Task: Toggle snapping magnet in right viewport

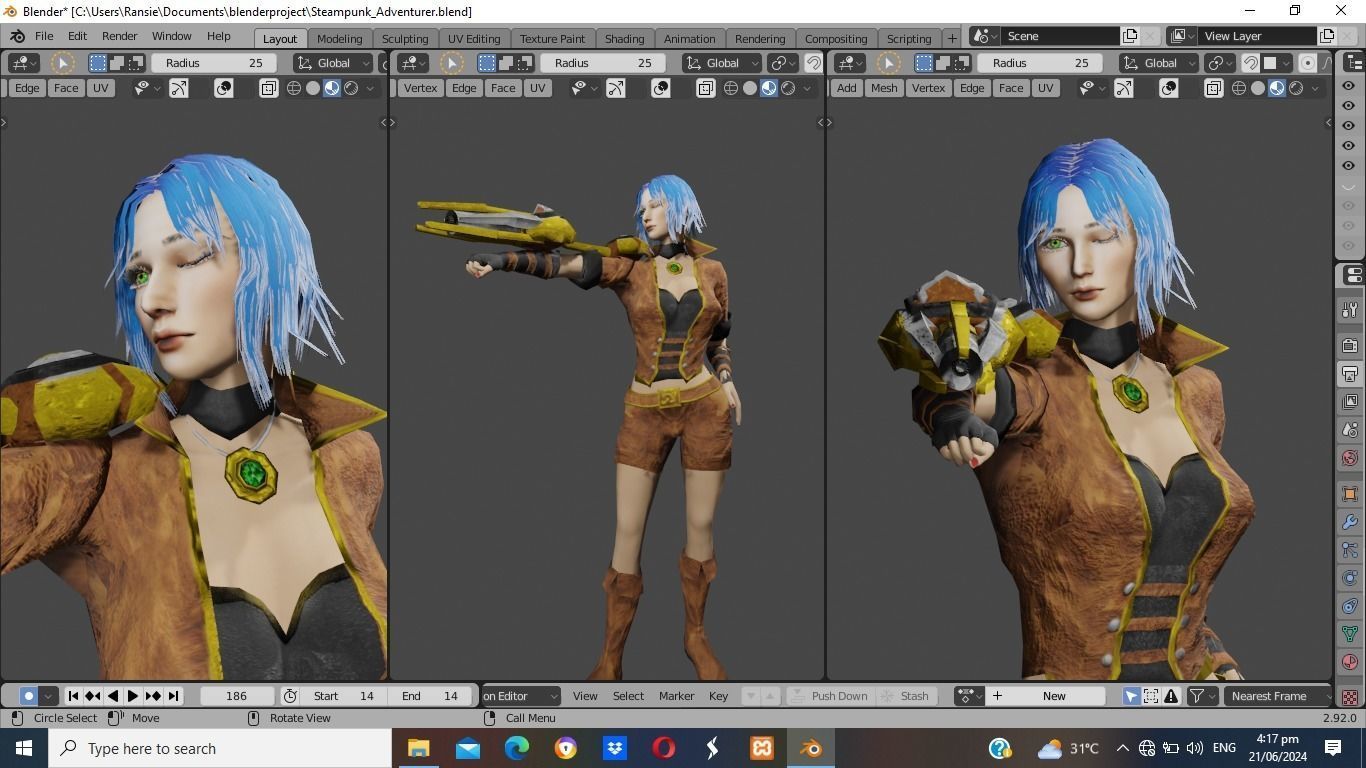Action: [x=1250, y=63]
